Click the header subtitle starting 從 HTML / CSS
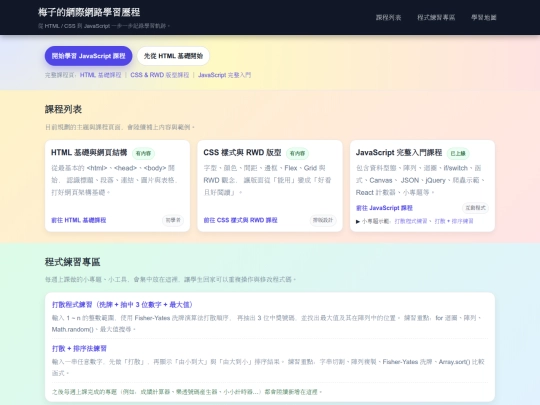 (104, 26)
